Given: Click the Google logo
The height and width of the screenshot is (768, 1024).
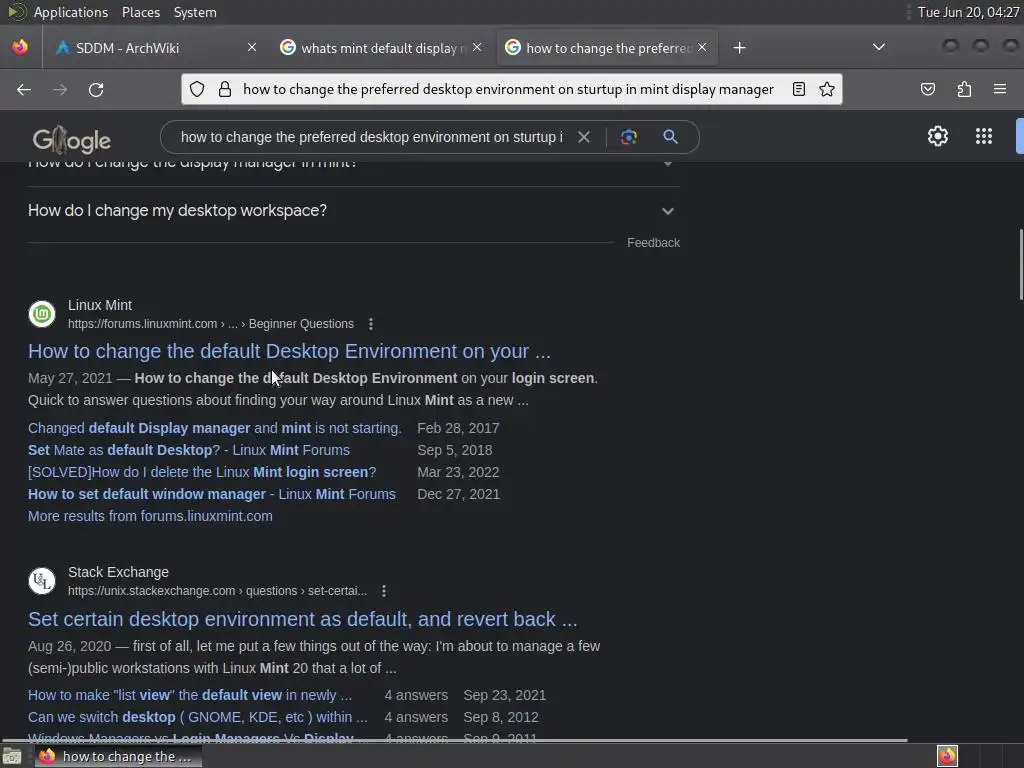Looking at the screenshot, I should 72,139.
